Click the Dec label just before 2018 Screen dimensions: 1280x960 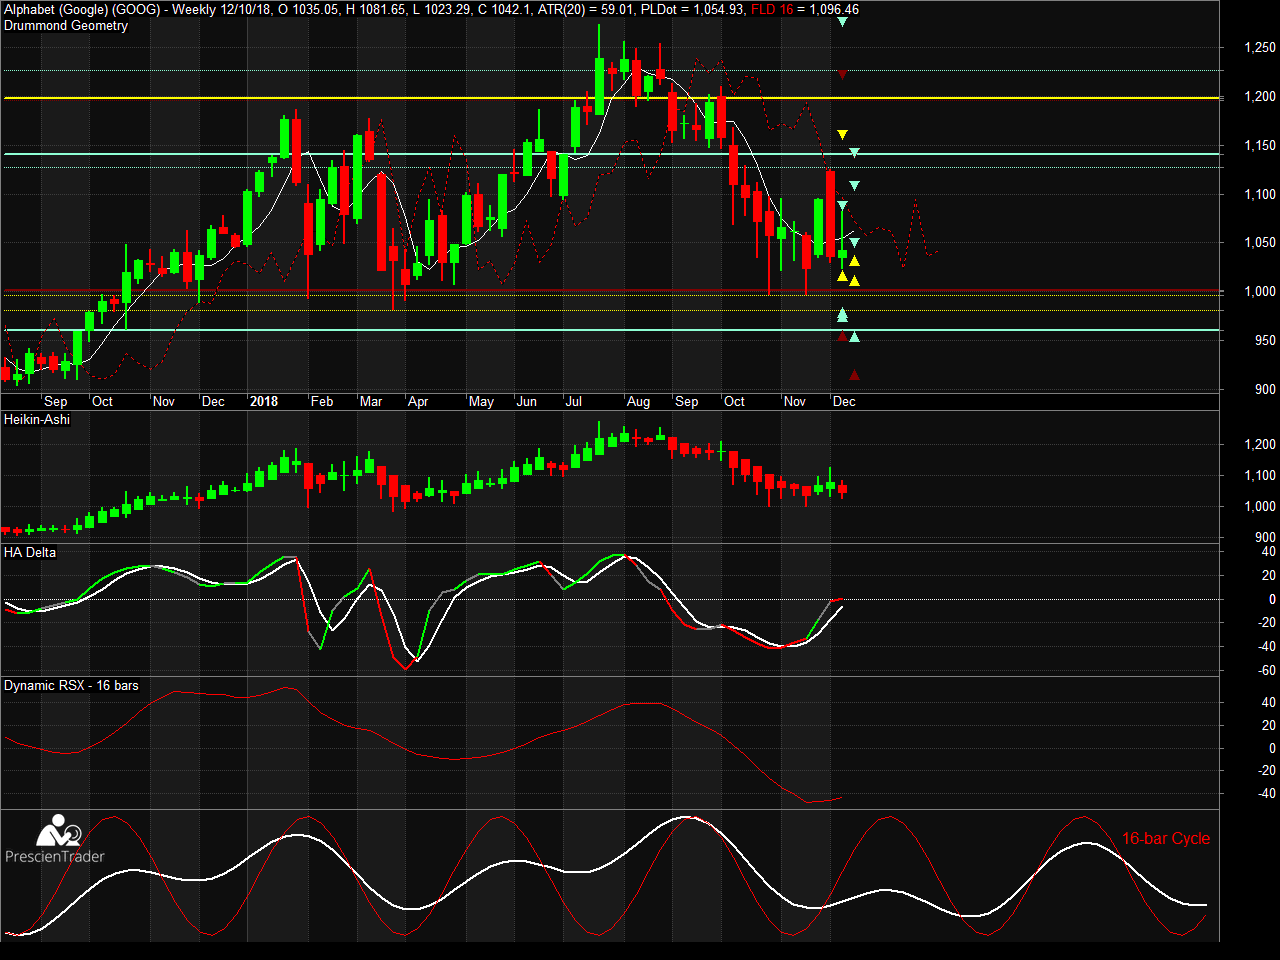coord(213,401)
